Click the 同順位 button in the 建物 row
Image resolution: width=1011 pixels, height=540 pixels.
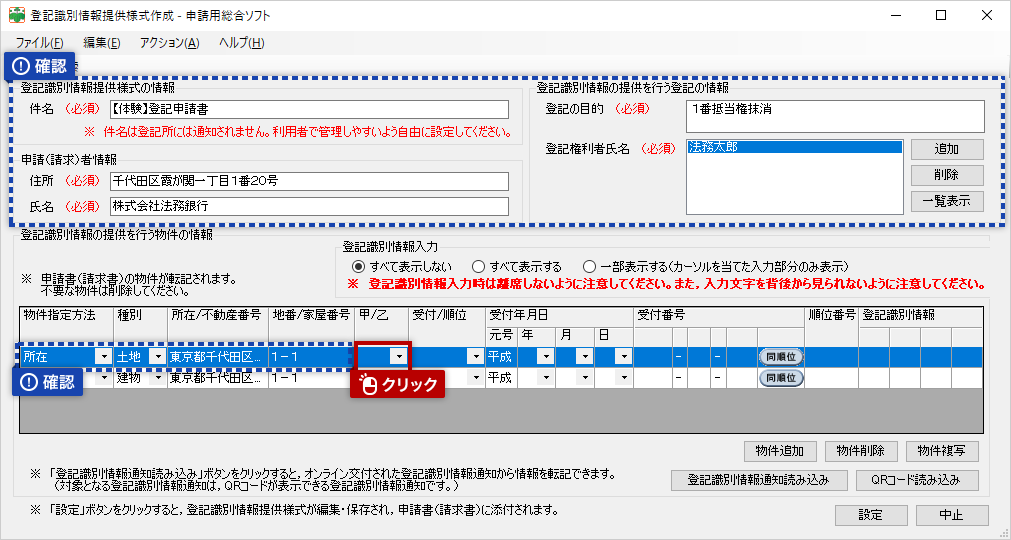[x=781, y=378]
